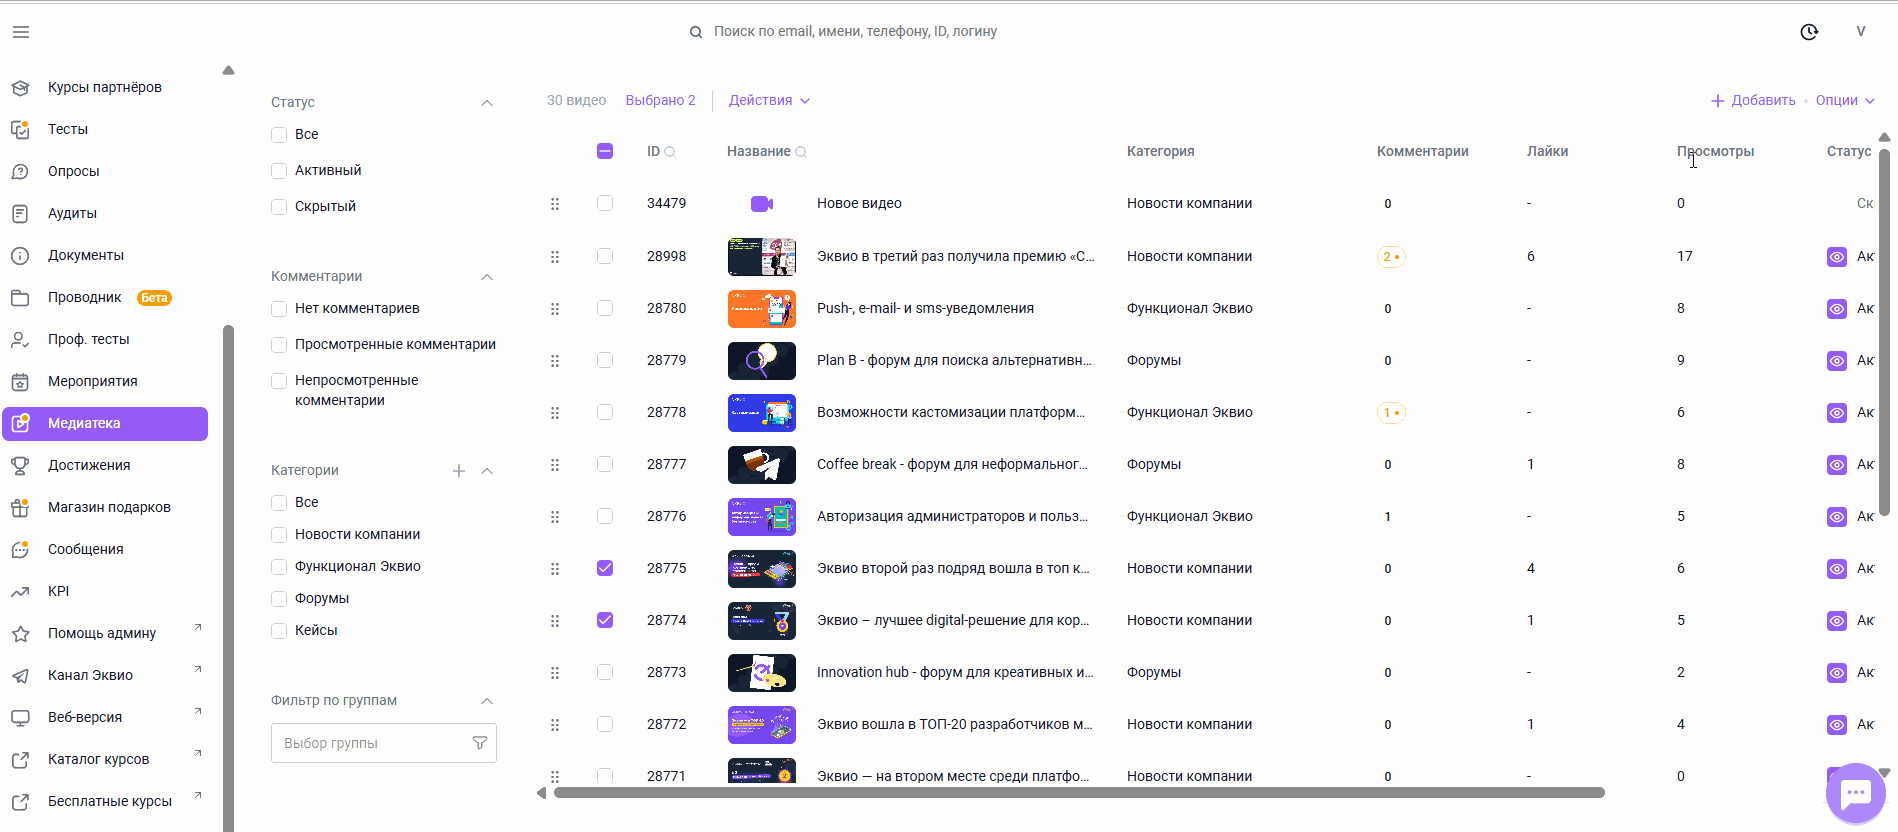
Task: Open the hamburger menu icon
Action: (21, 32)
